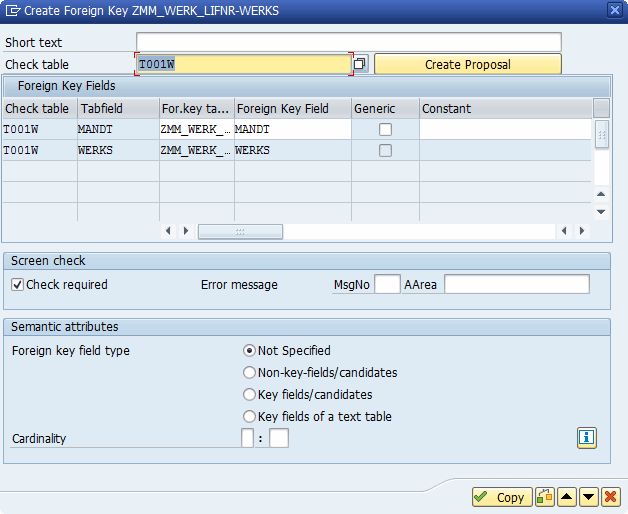Image resolution: width=628 pixels, height=514 pixels.
Task: Select the Not Specified radio button
Action: 249,351
